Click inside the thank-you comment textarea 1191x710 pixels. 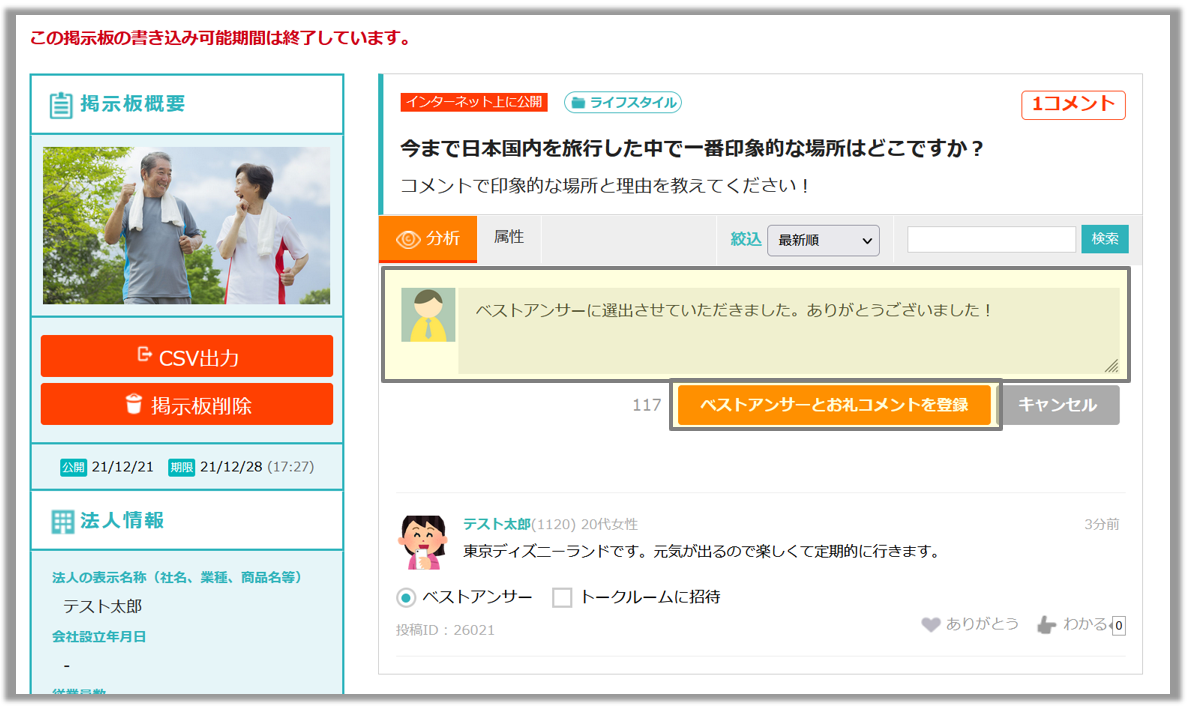click(788, 330)
